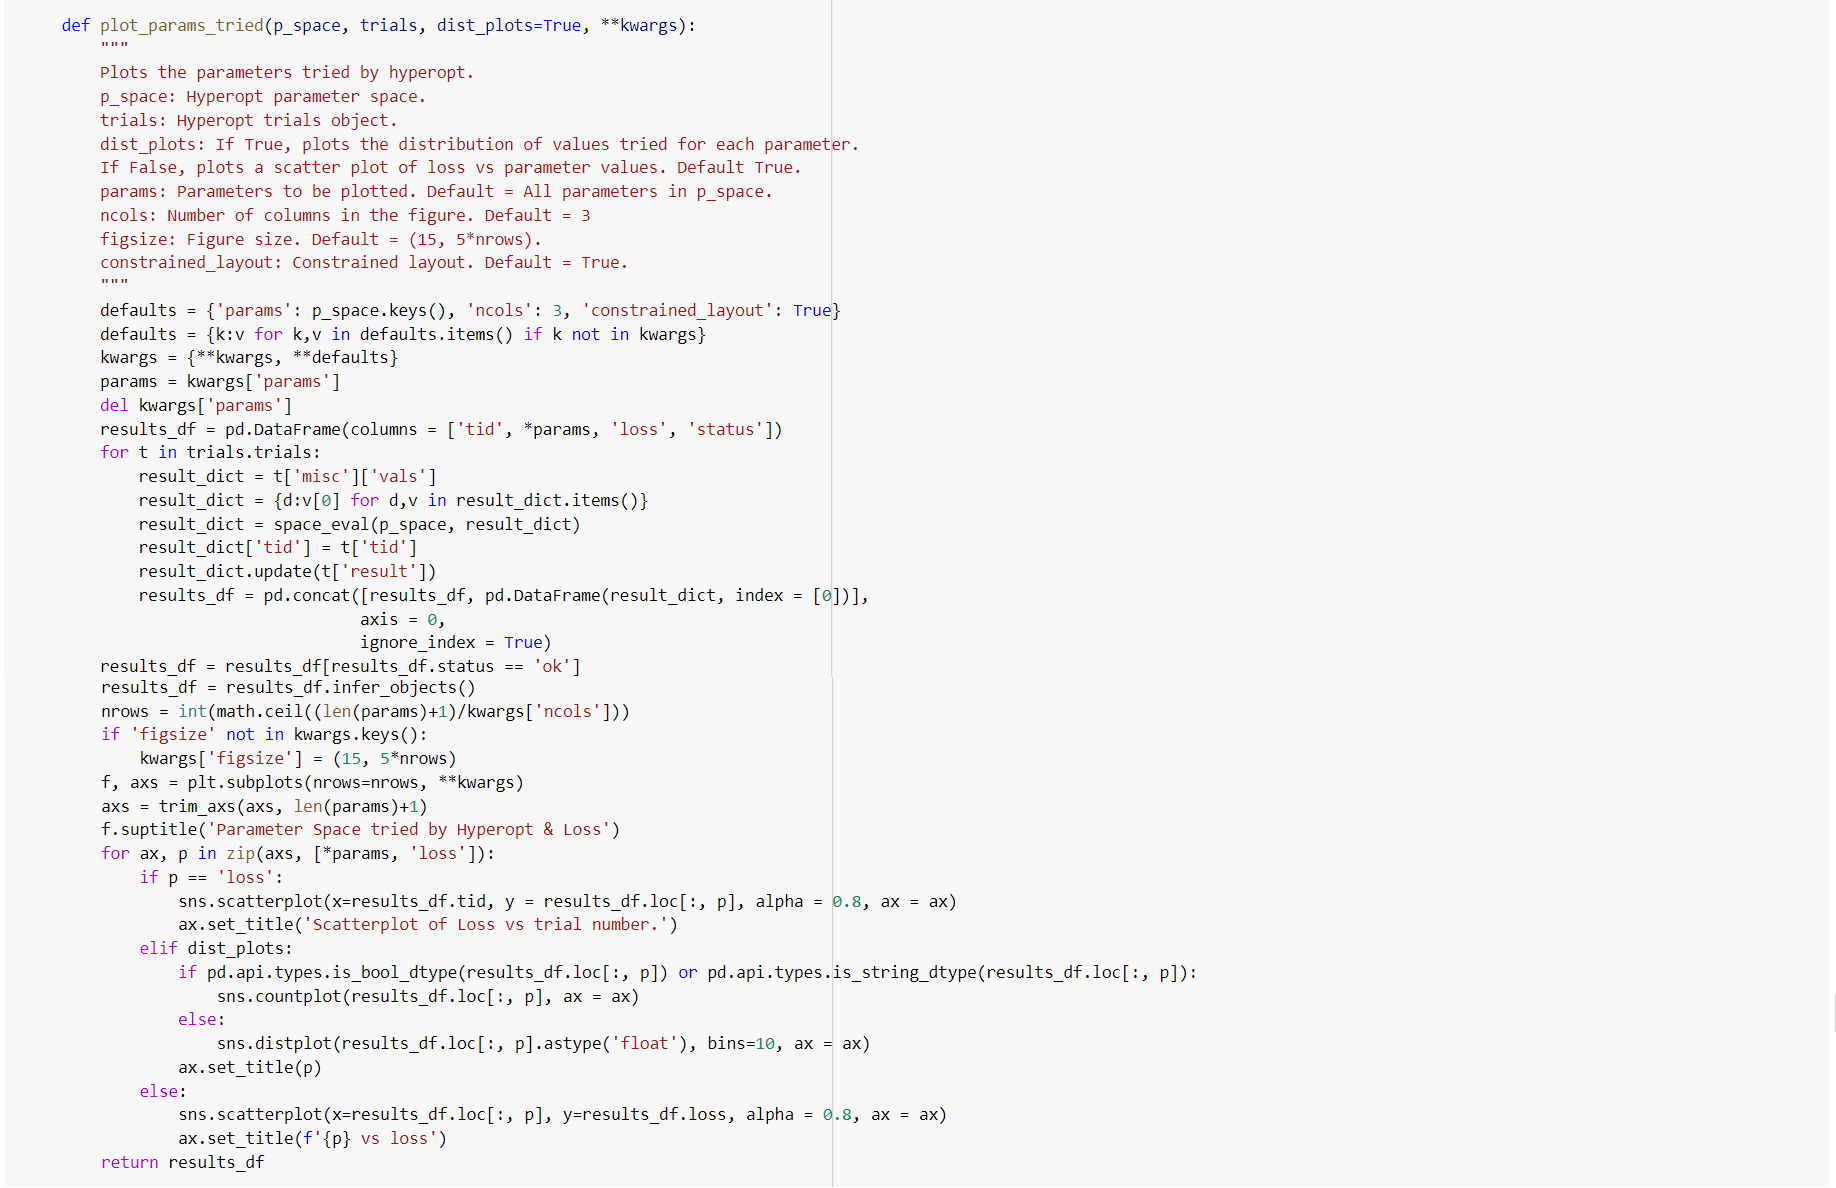The width and height of the screenshot is (1836, 1188).
Task: Select the def keyword on the first line
Action: coord(75,25)
